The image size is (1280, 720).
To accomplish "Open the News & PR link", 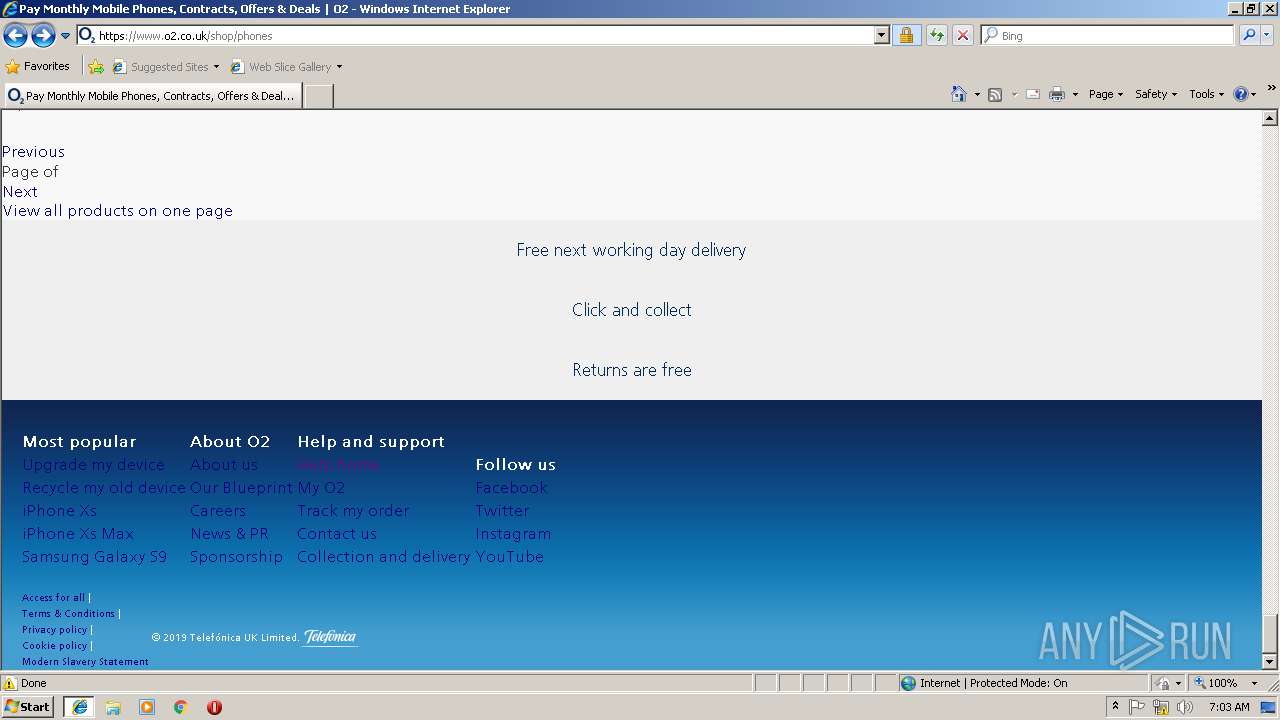I will tap(229, 534).
